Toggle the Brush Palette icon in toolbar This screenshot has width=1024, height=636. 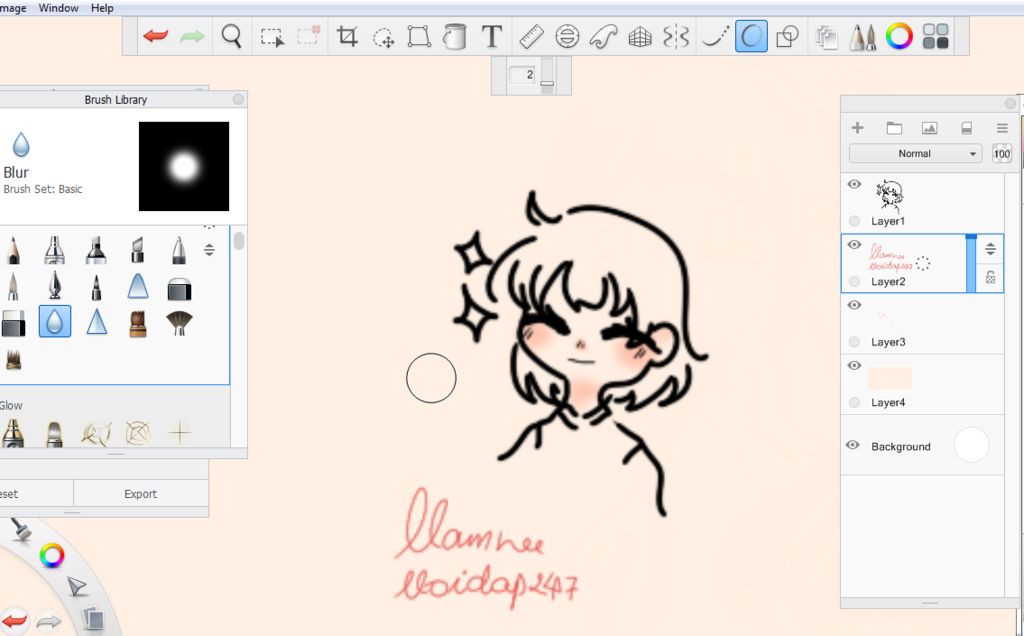point(863,37)
